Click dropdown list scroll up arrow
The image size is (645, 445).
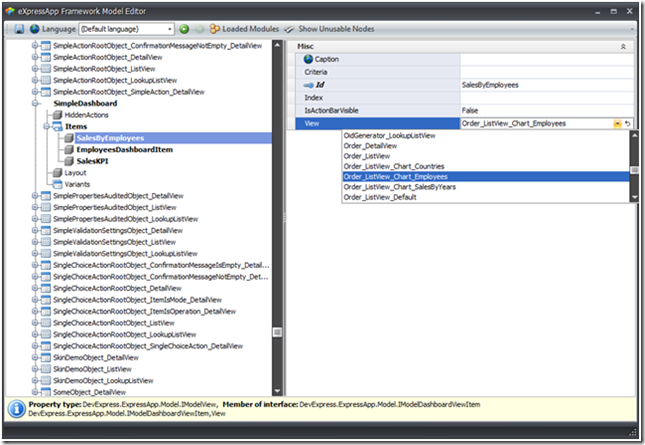634,135
